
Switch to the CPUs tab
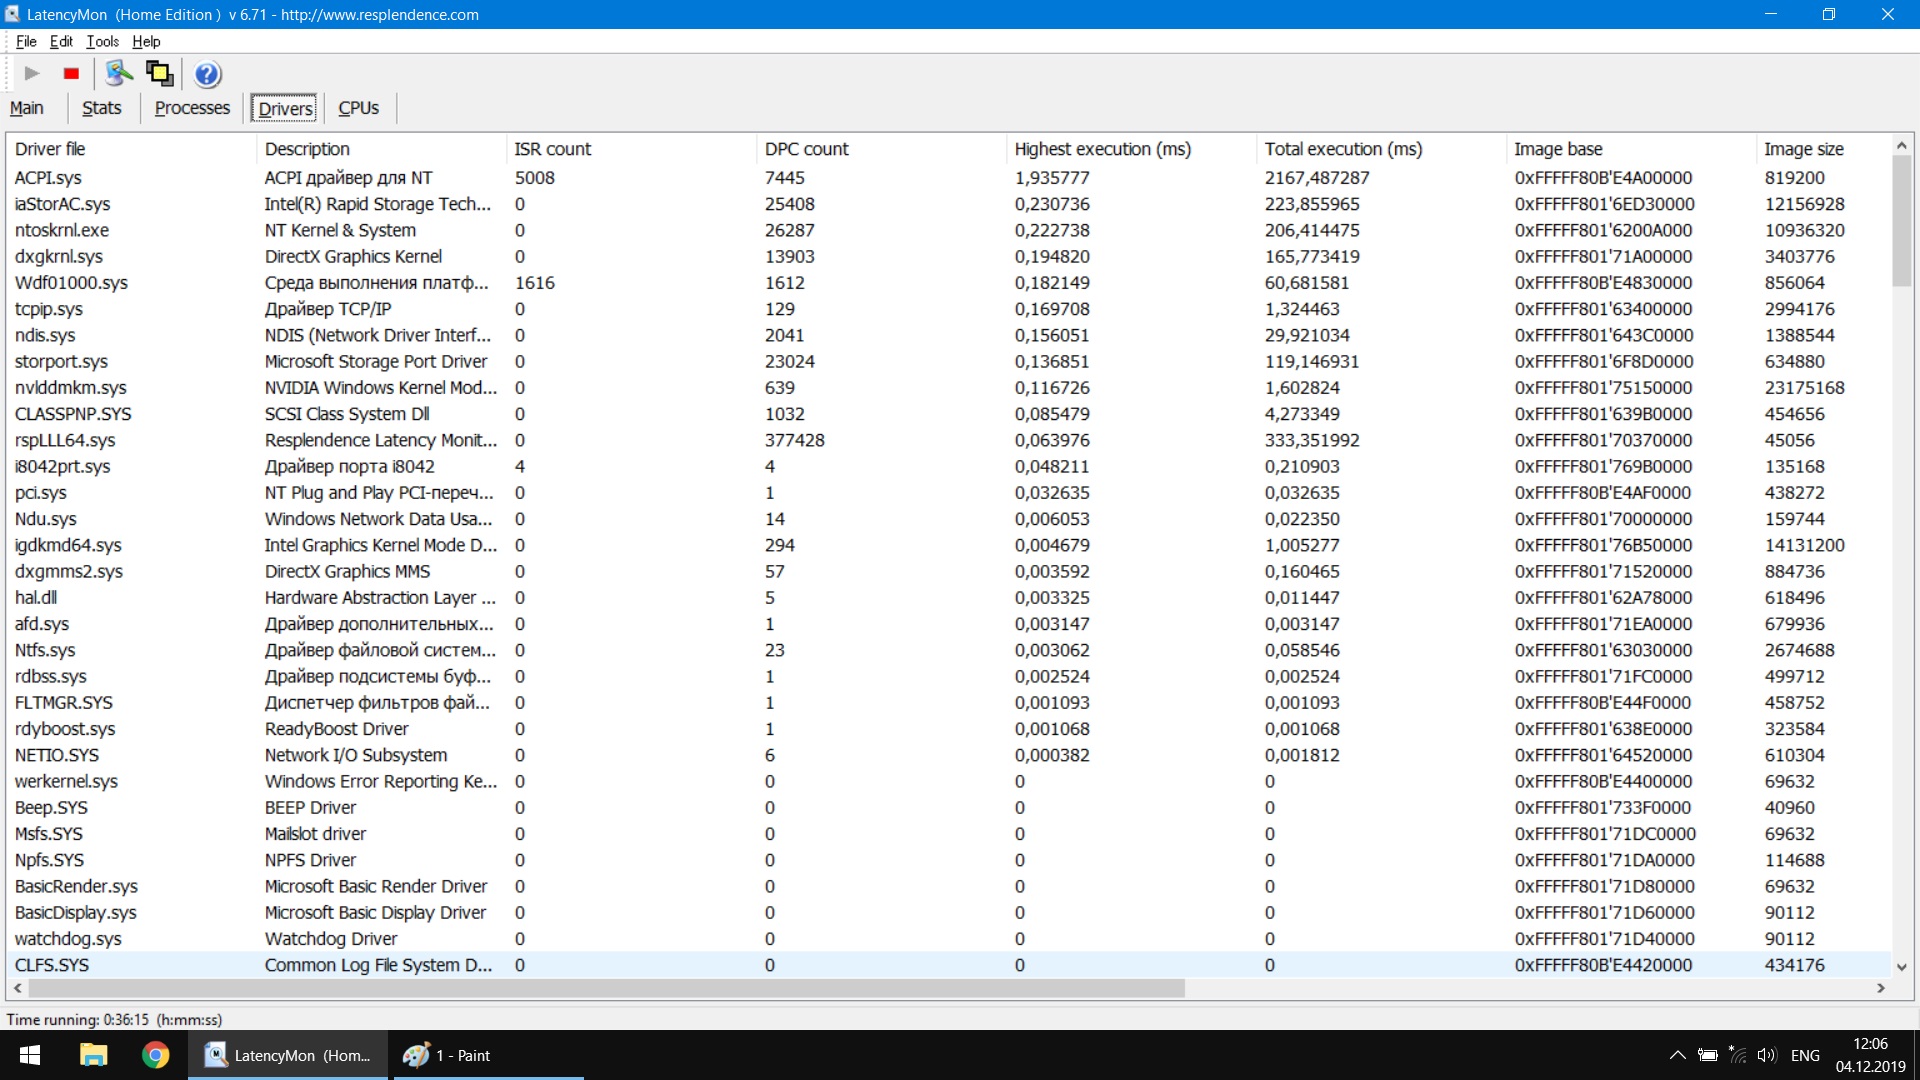tap(358, 108)
